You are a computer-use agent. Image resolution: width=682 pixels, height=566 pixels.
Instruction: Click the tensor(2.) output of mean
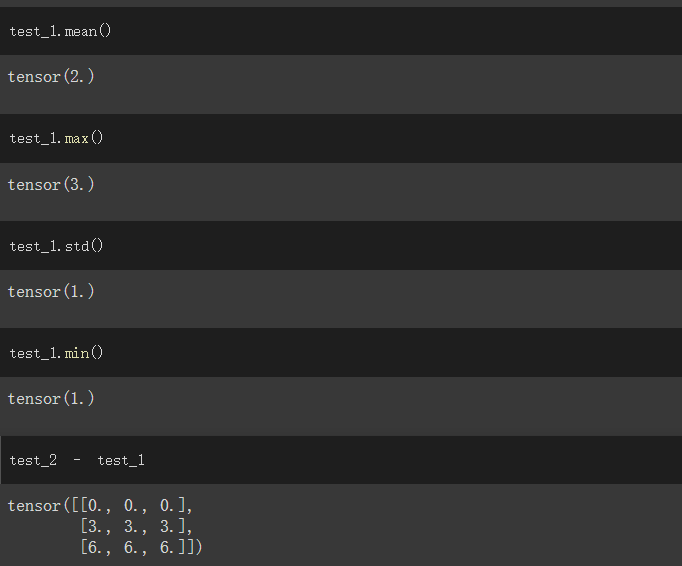coord(51,77)
